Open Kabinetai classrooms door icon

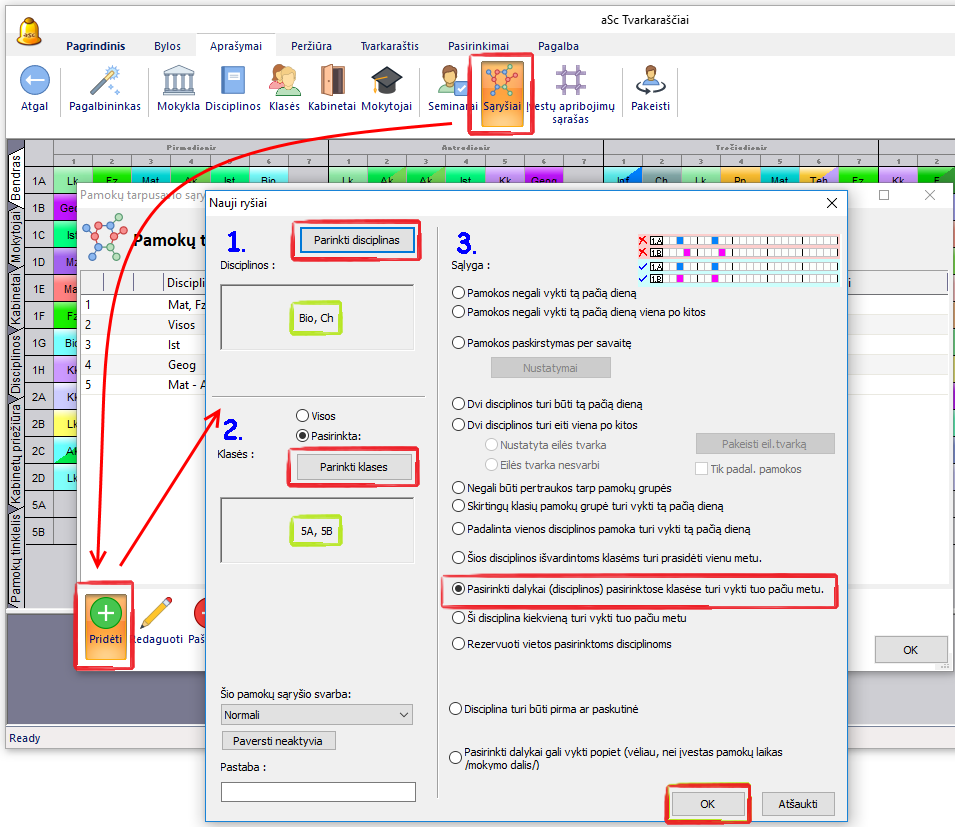(333, 82)
